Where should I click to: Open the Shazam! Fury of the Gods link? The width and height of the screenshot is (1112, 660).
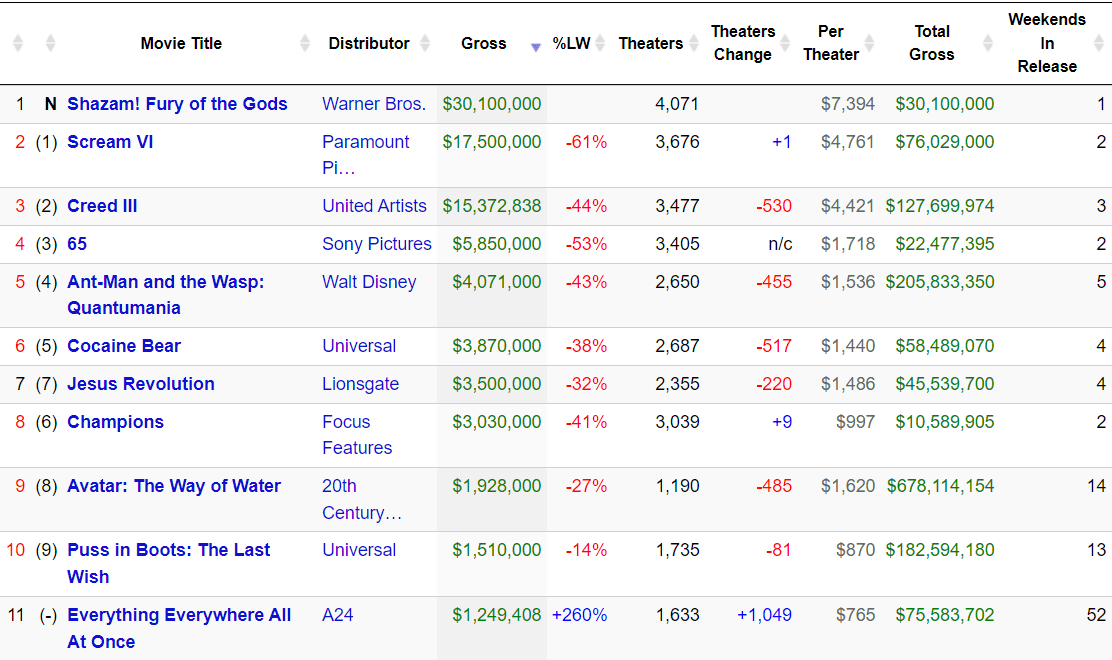coord(177,104)
